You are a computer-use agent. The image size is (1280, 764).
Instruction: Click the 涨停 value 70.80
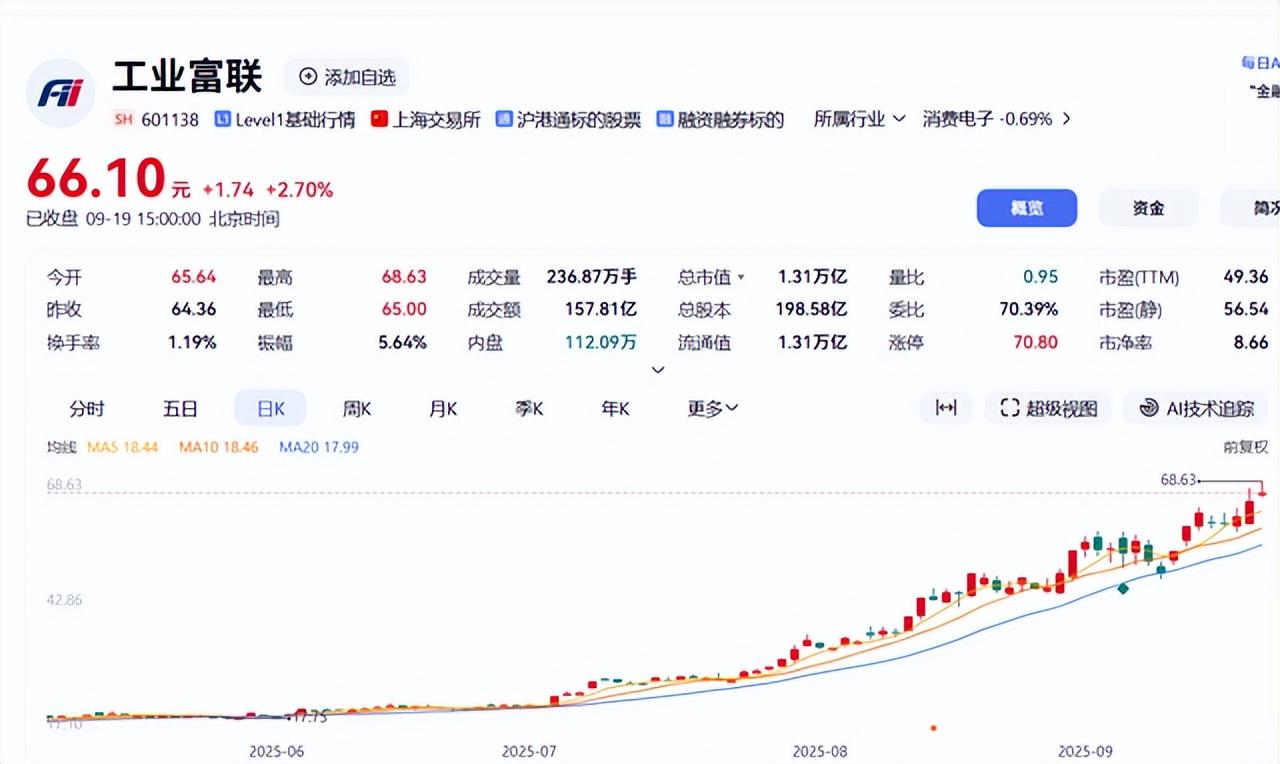[x=1035, y=342]
